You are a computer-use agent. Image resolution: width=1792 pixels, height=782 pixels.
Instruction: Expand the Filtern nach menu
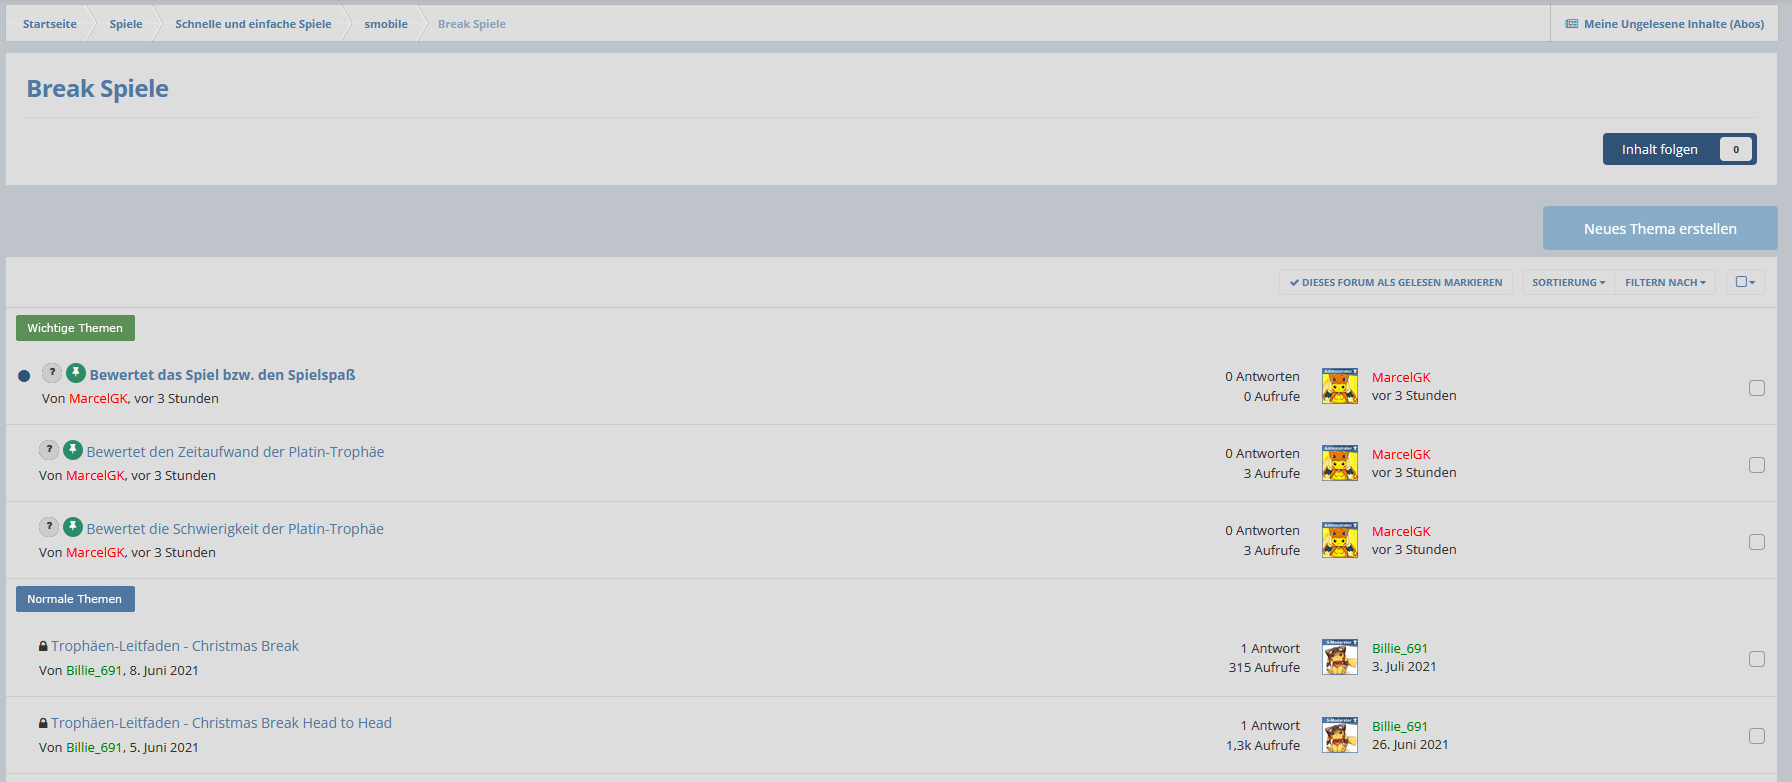click(1665, 283)
